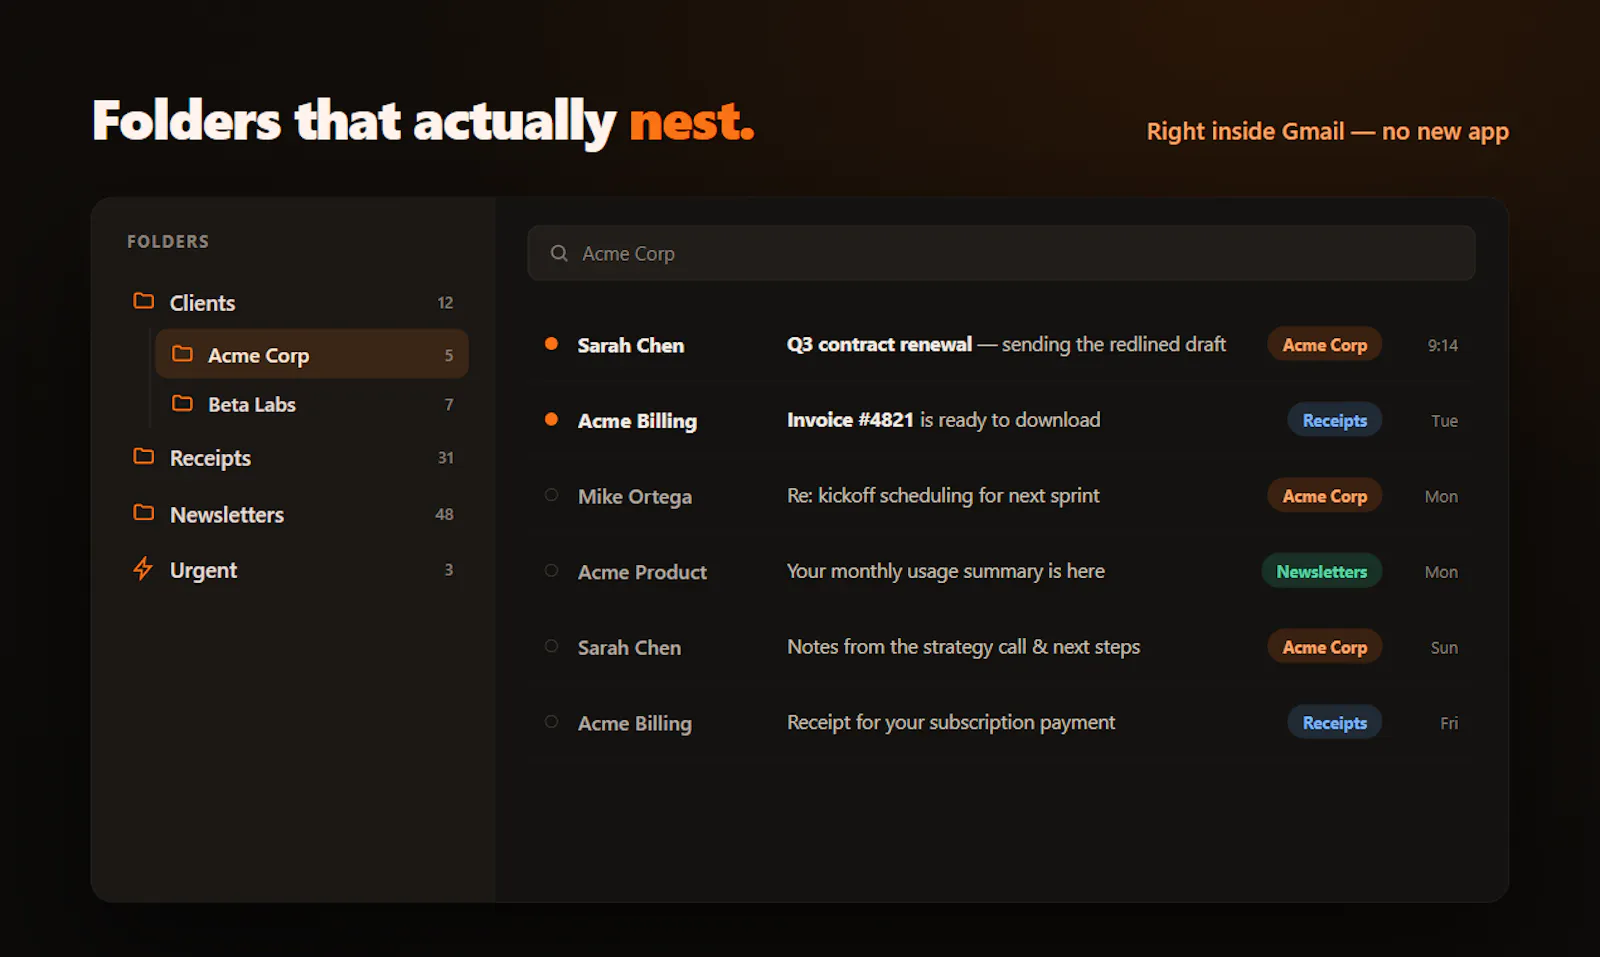Click sender Sarah Chen on 9:14 email

coord(631,345)
